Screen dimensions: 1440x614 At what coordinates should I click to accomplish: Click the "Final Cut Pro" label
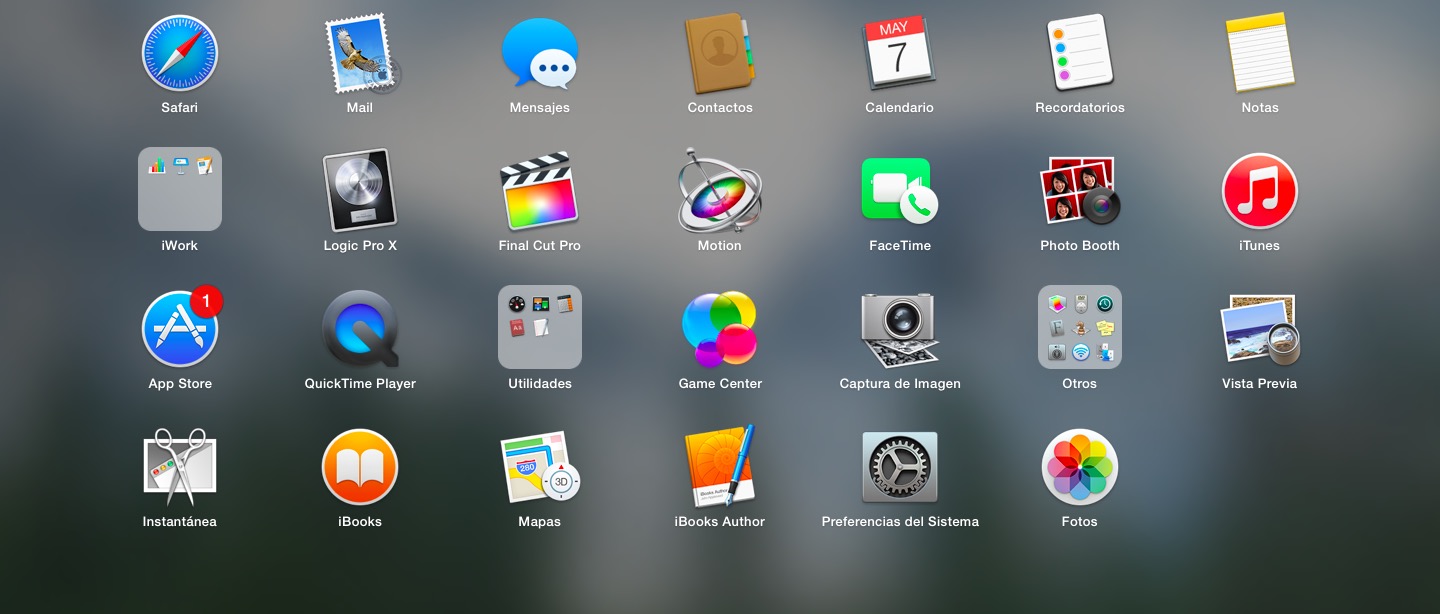(540, 246)
